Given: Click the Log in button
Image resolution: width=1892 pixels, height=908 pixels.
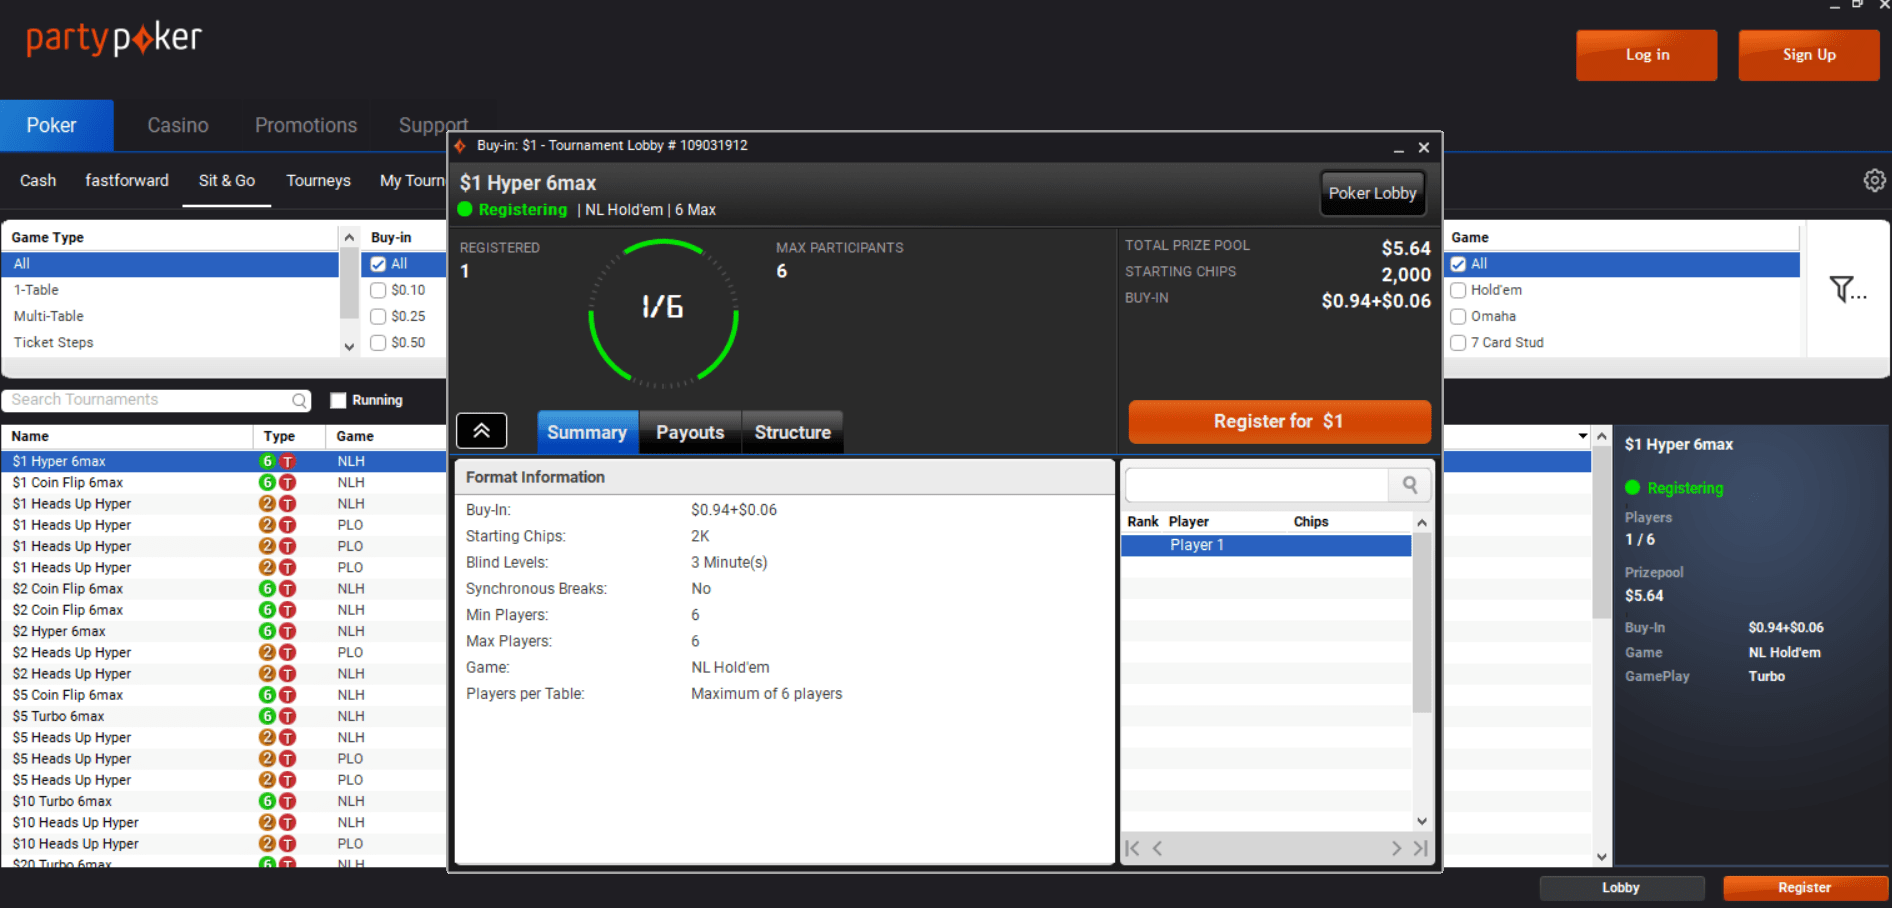Looking at the screenshot, I should tap(1647, 55).
